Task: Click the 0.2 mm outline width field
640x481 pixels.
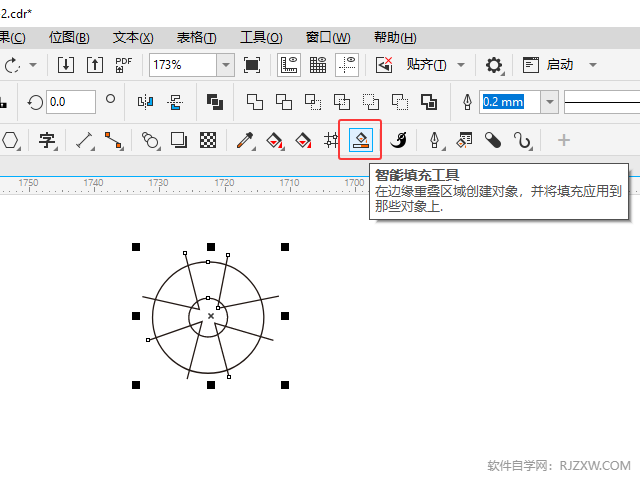Action: coord(510,102)
